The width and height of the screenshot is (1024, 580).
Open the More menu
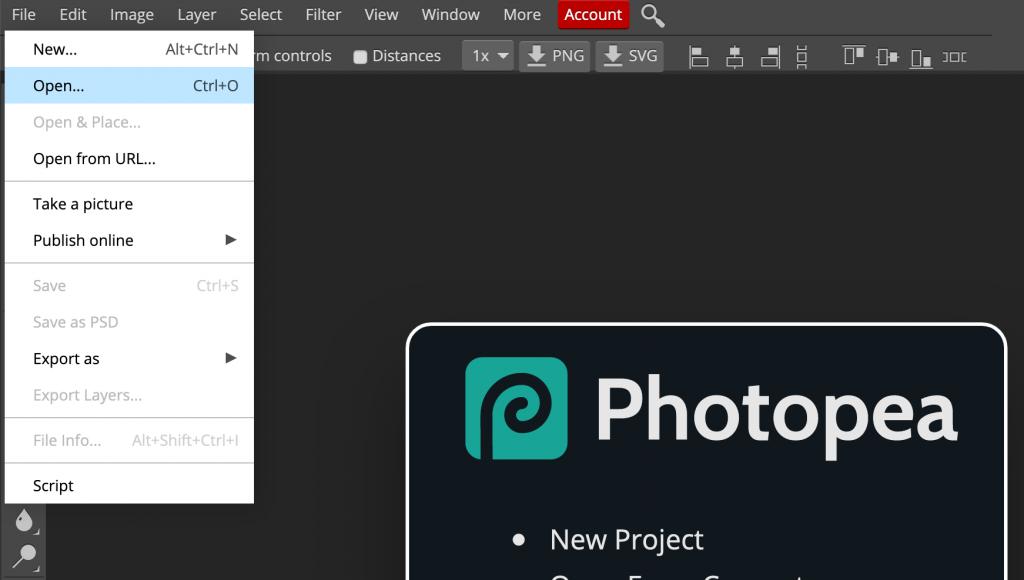pos(522,14)
